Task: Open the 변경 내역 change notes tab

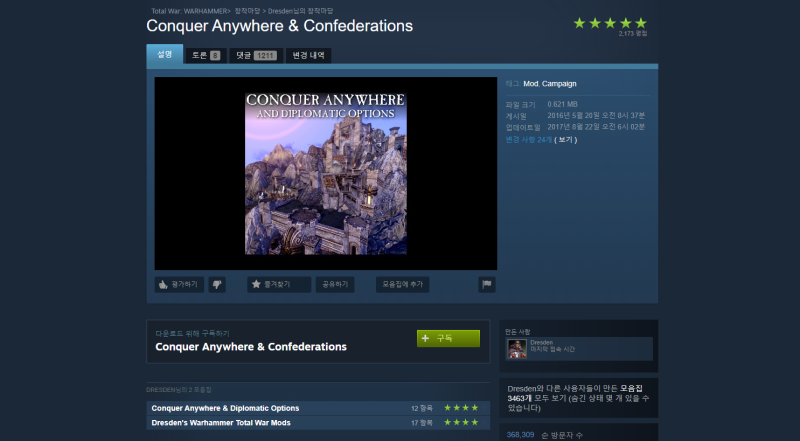Action: pyautogui.click(x=309, y=56)
